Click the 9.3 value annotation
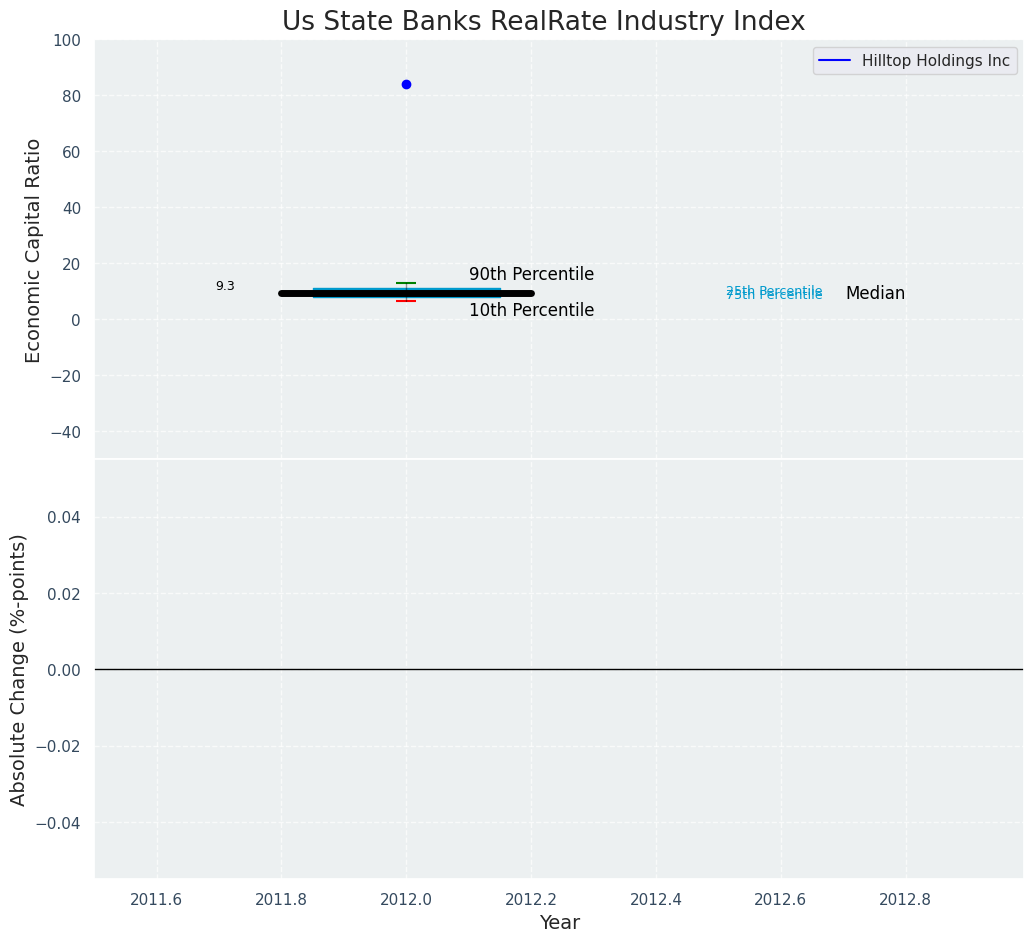The image size is (1034, 942). (225, 286)
